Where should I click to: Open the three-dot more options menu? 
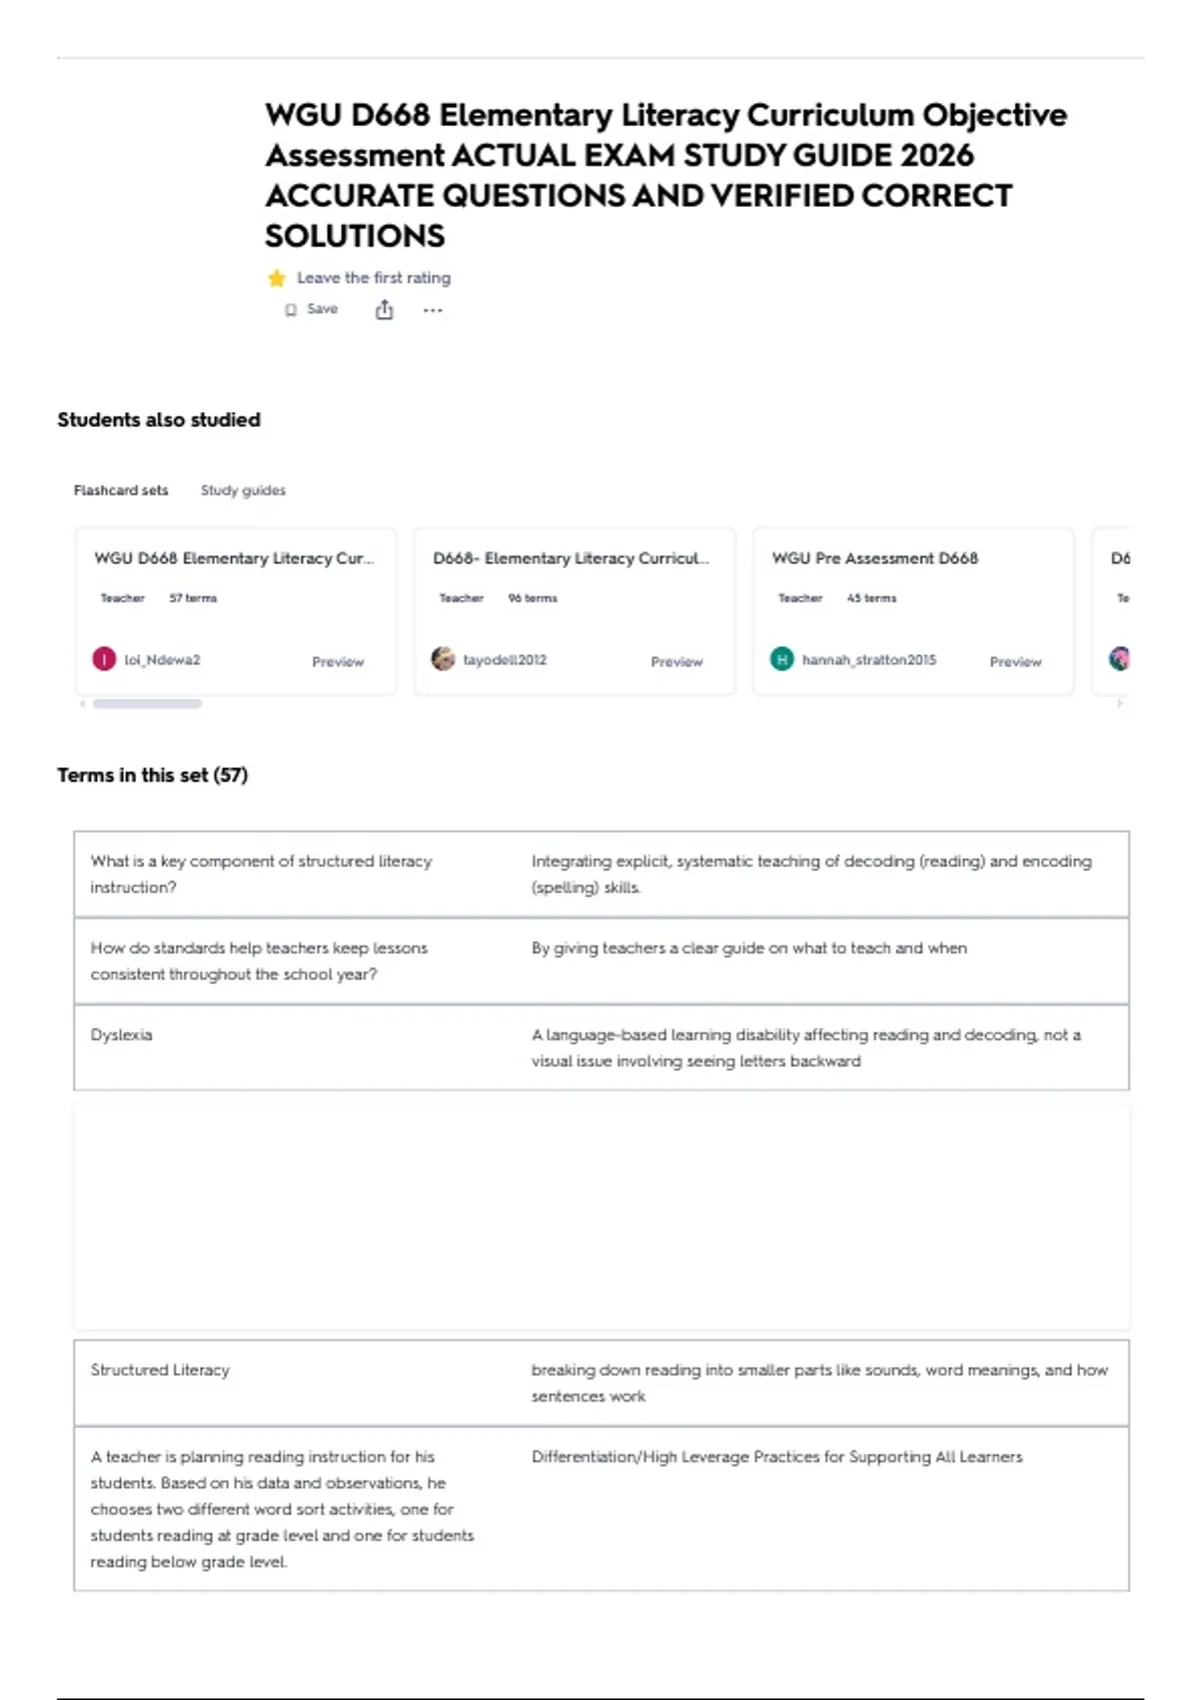[x=432, y=310]
